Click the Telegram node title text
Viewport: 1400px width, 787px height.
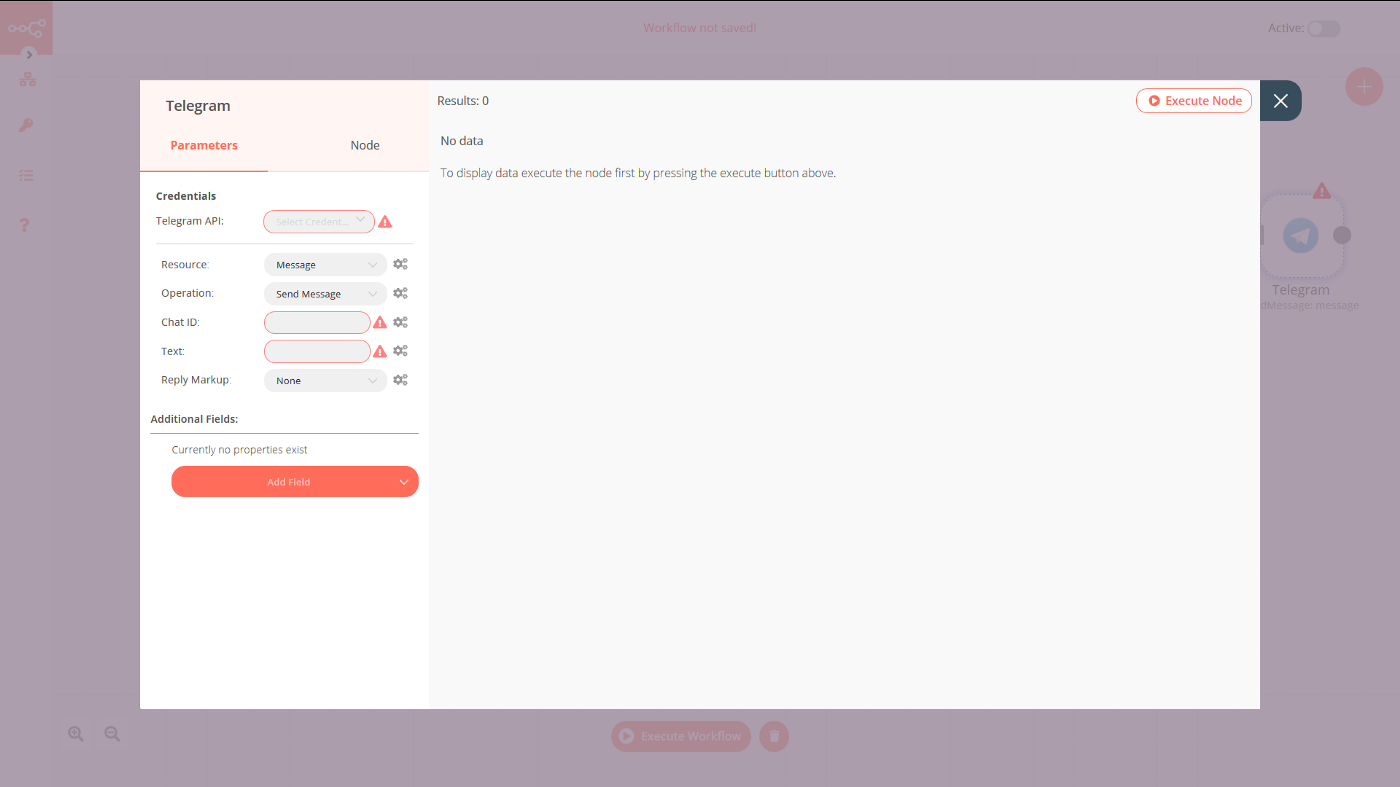pos(198,106)
